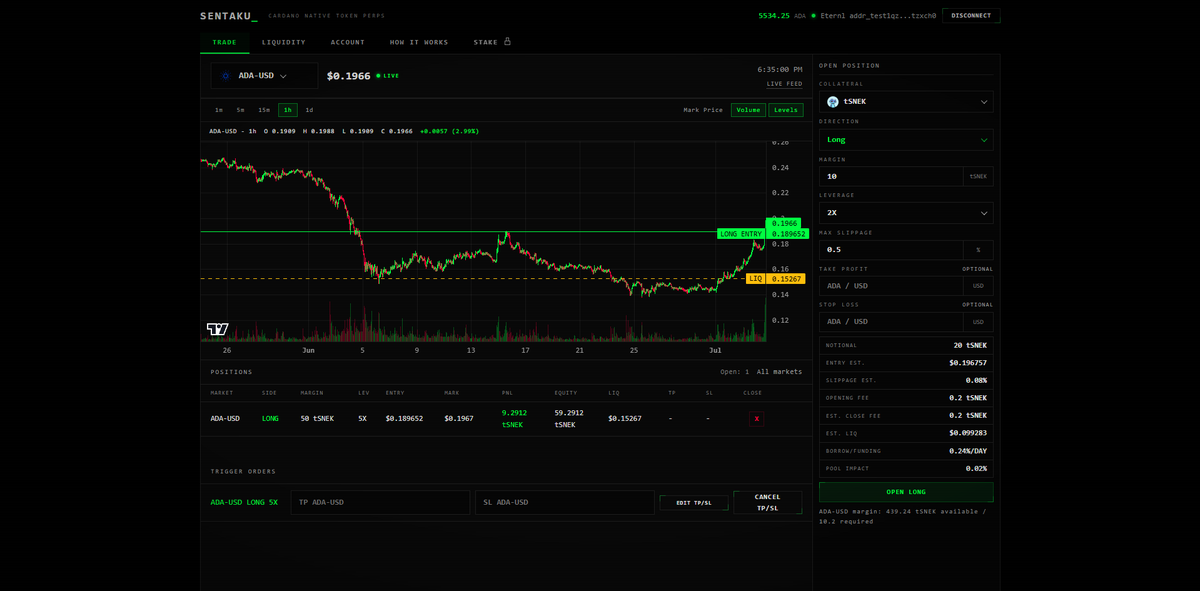Image resolution: width=1200 pixels, height=591 pixels.
Task: Click the Pool Impact 0.02% value
Action: 976,468
